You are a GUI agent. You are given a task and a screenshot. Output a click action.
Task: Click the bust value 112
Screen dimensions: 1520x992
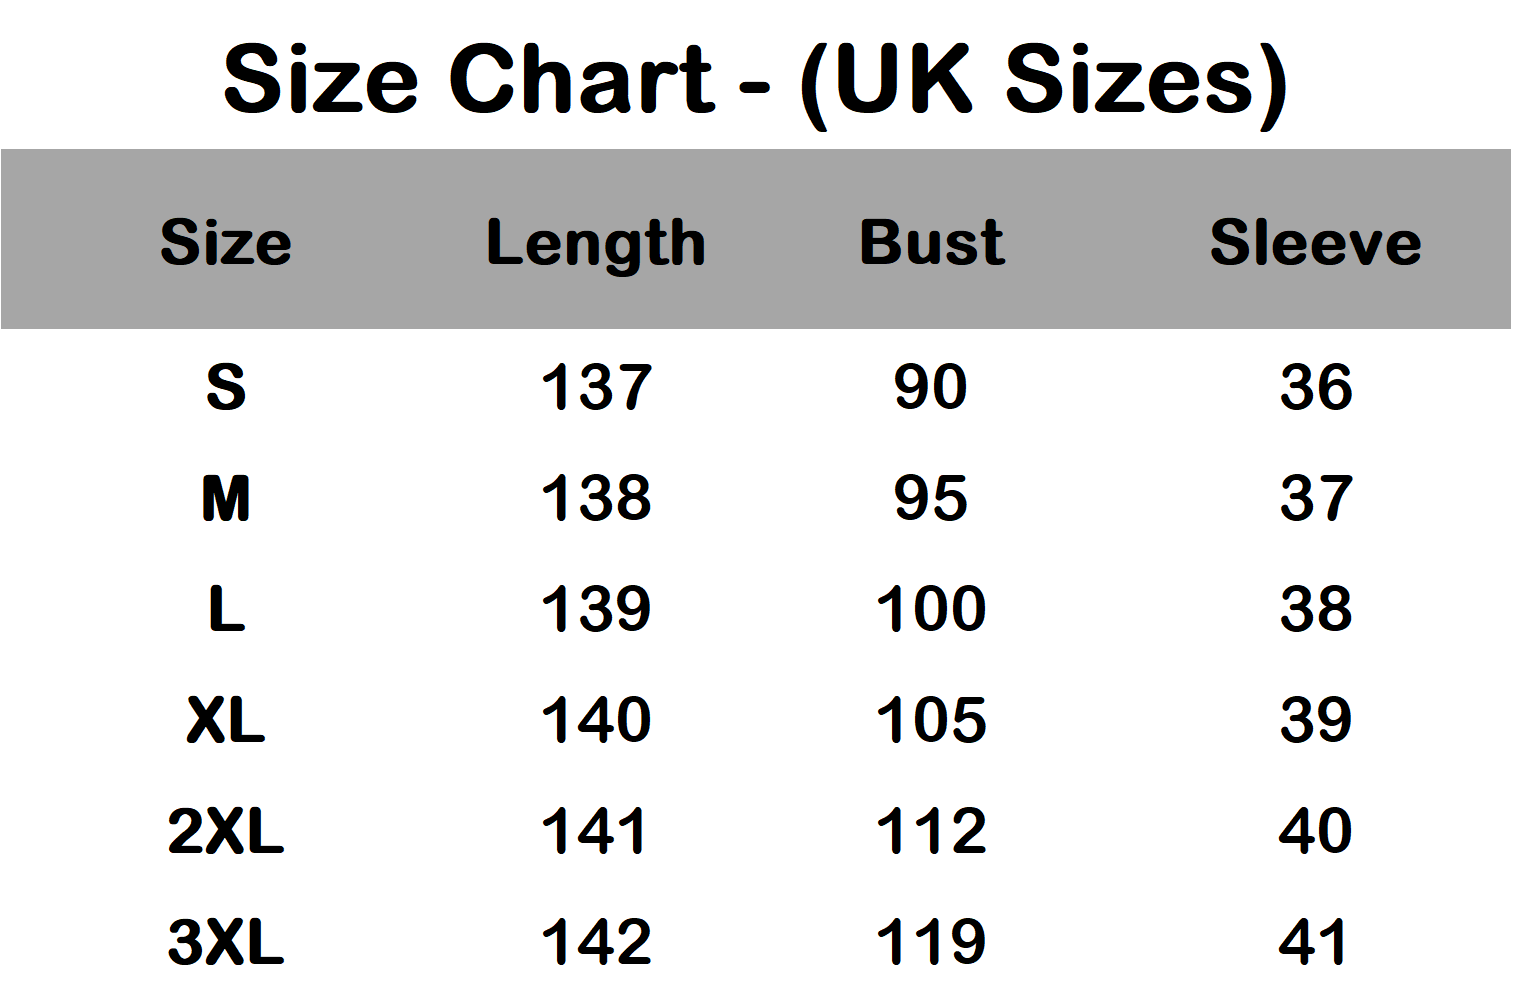[x=931, y=831]
